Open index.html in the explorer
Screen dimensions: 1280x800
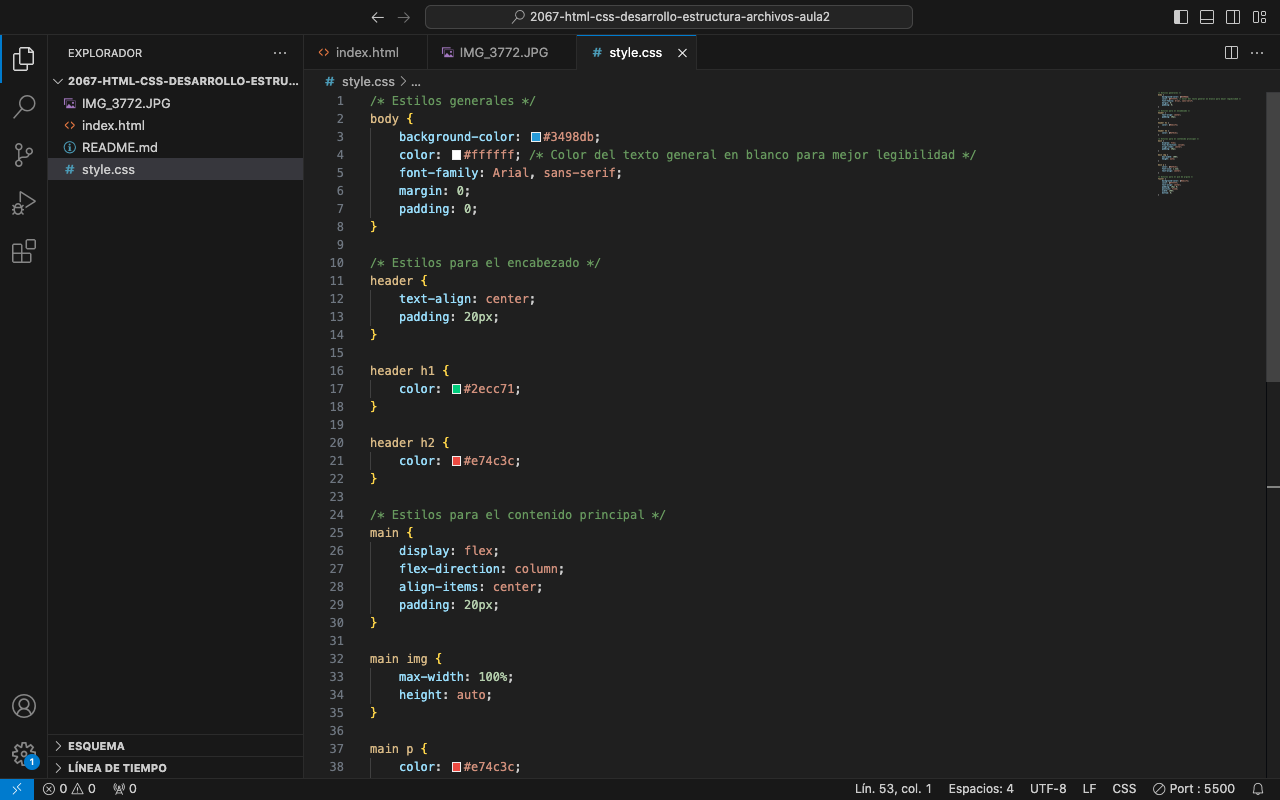pyautogui.click(x=175, y=125)
